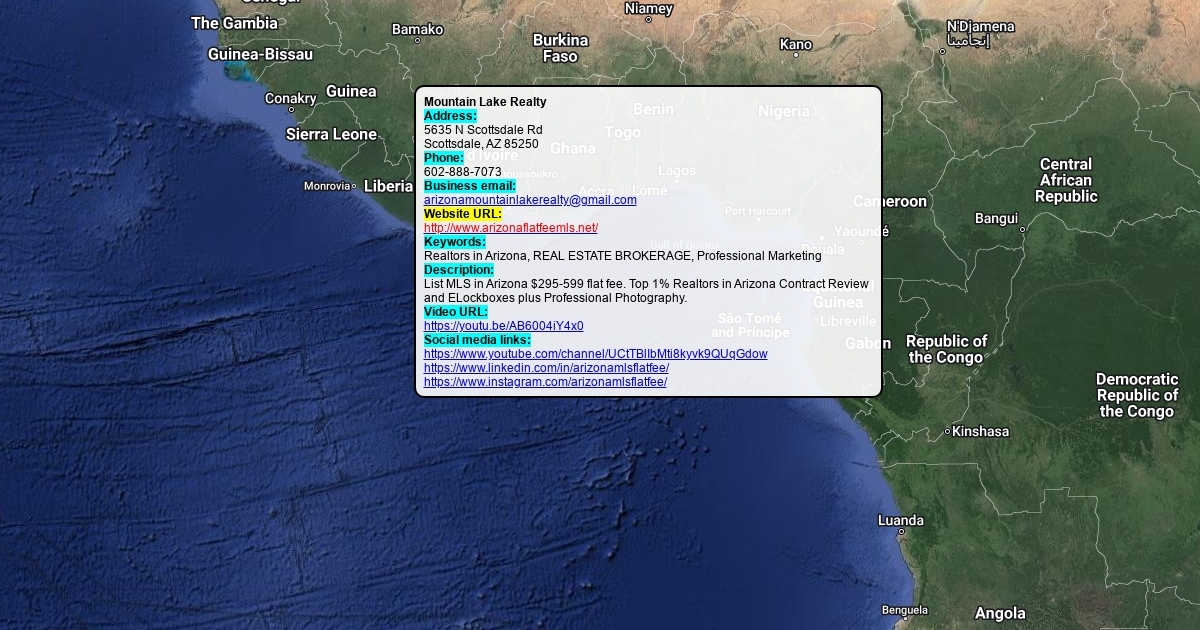
Task: Click the Website URL heading label
Action: tap(463, 214)
